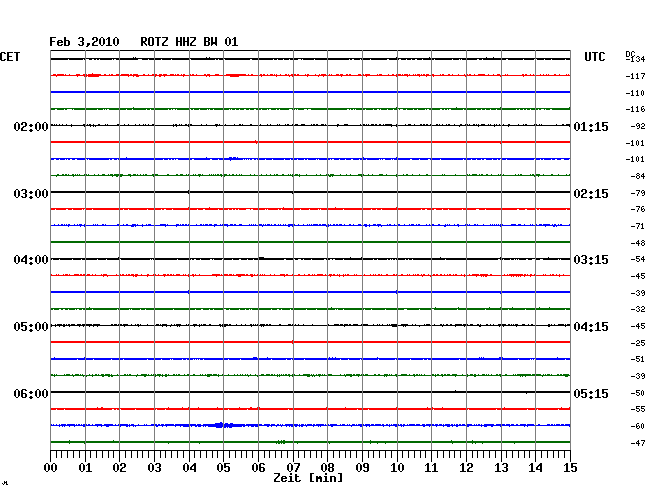650x494 pixels.
Task: Click the DC offset value -48
Action: click(x=638, y=243)
